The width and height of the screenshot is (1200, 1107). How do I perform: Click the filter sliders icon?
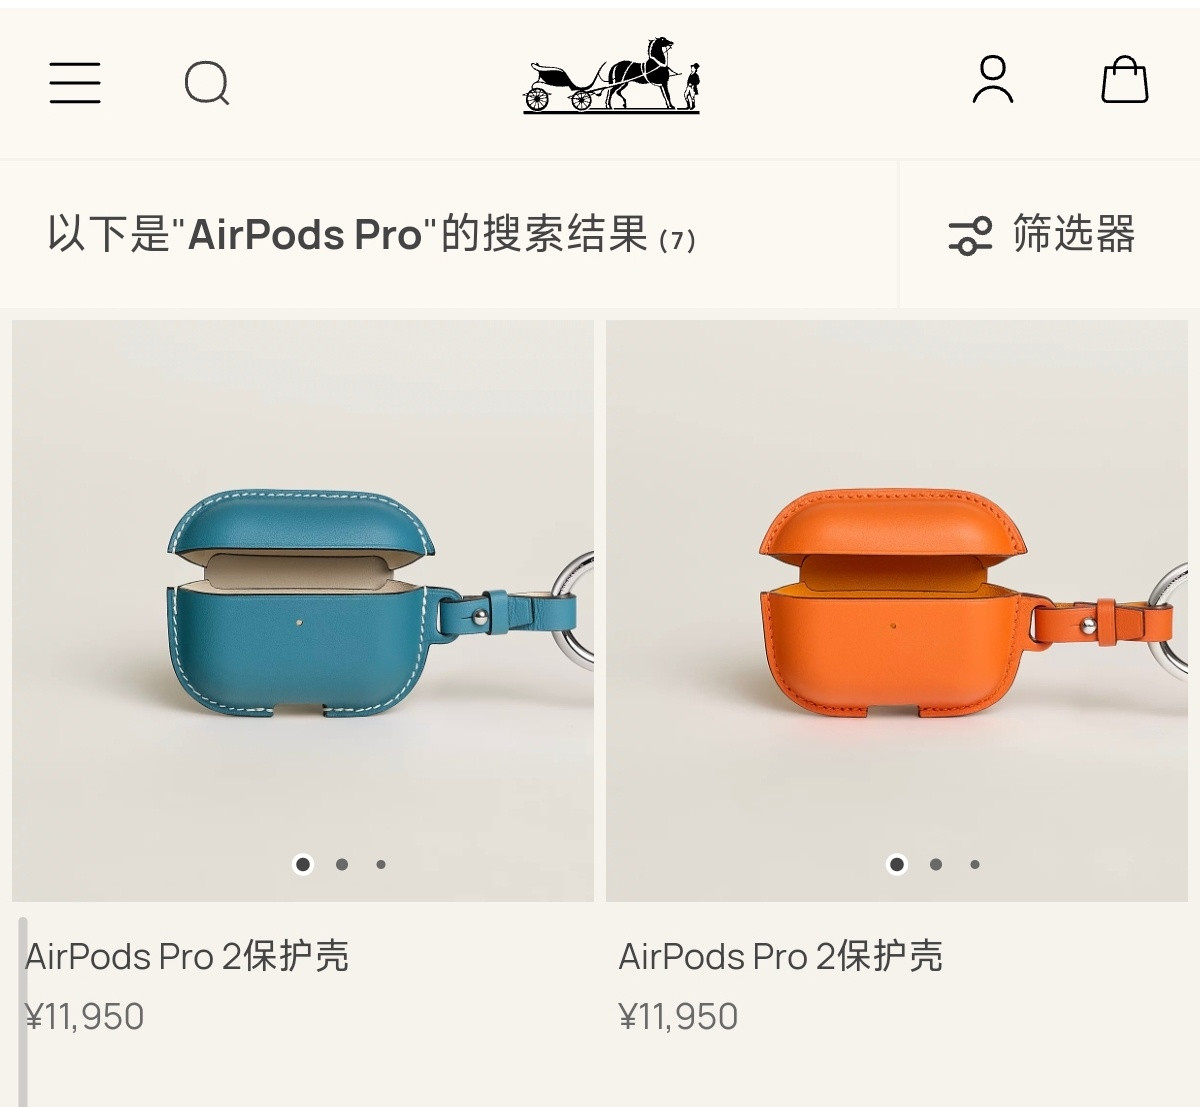pyautogui.click(x=970, y=235)
